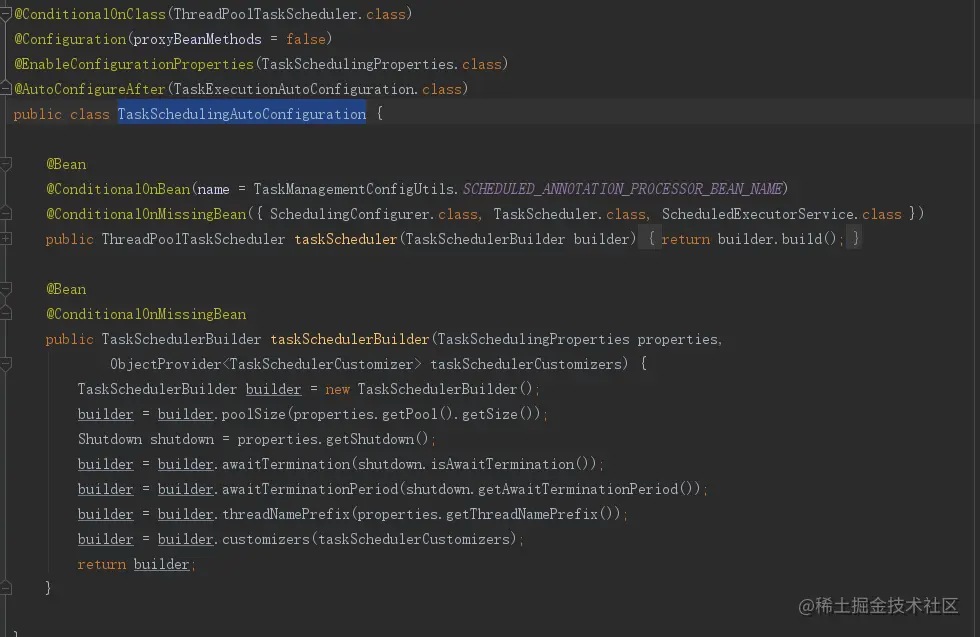This screenshot has height=637, width=980.
Task: Click the customizers builder method
Action: (x=266, y=539)
